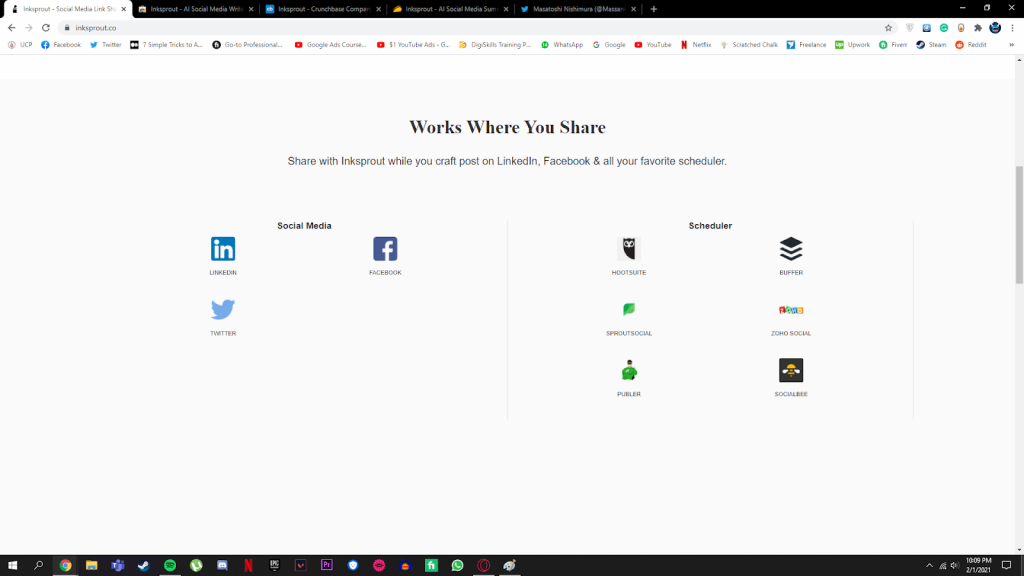This screenshot has height=576, width=1024.
Task: Bookmark this page with the star icon
Action: coord(888,28)
